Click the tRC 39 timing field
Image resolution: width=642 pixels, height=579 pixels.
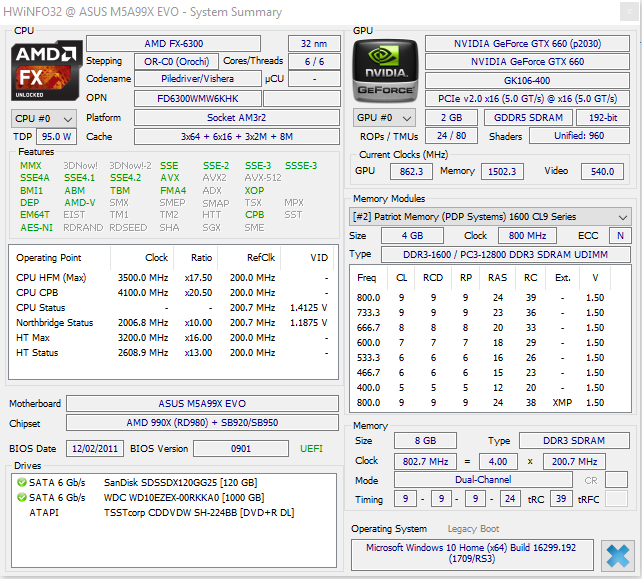[561, 499]
